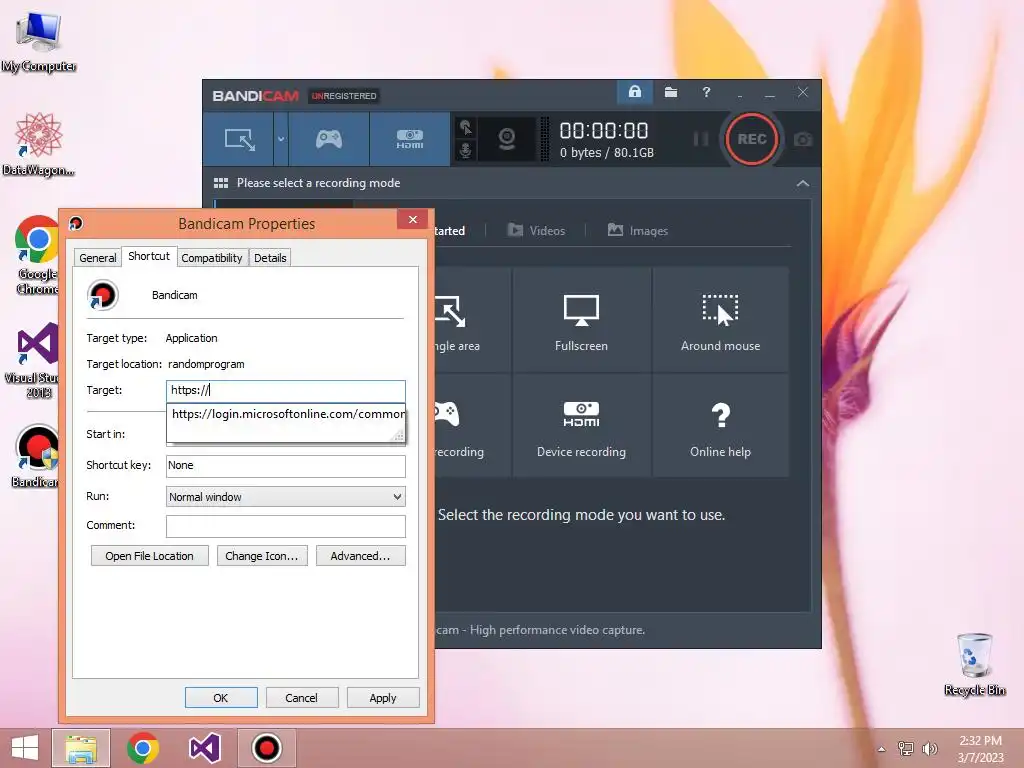This screenshot has height=768, width=1024.
Task: Select the Shortcut tab in Properties
Action: click(149, 256)
